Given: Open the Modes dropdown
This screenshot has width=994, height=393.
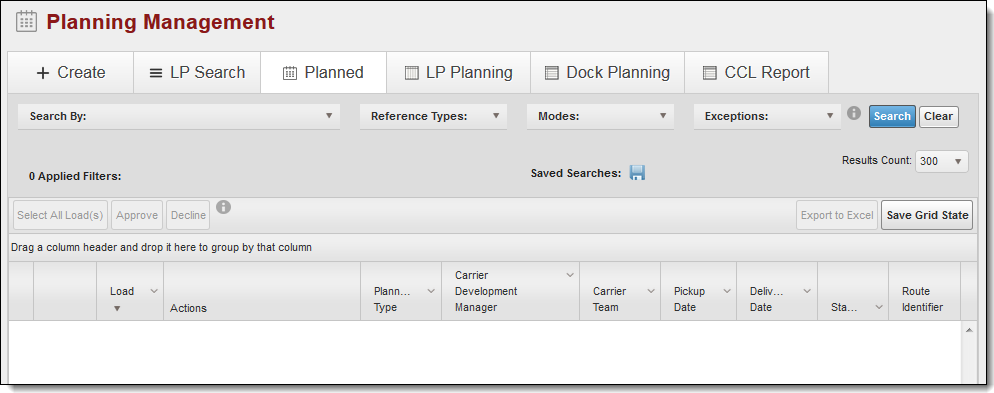Looking at the screenshot, I should pos(600,117).
